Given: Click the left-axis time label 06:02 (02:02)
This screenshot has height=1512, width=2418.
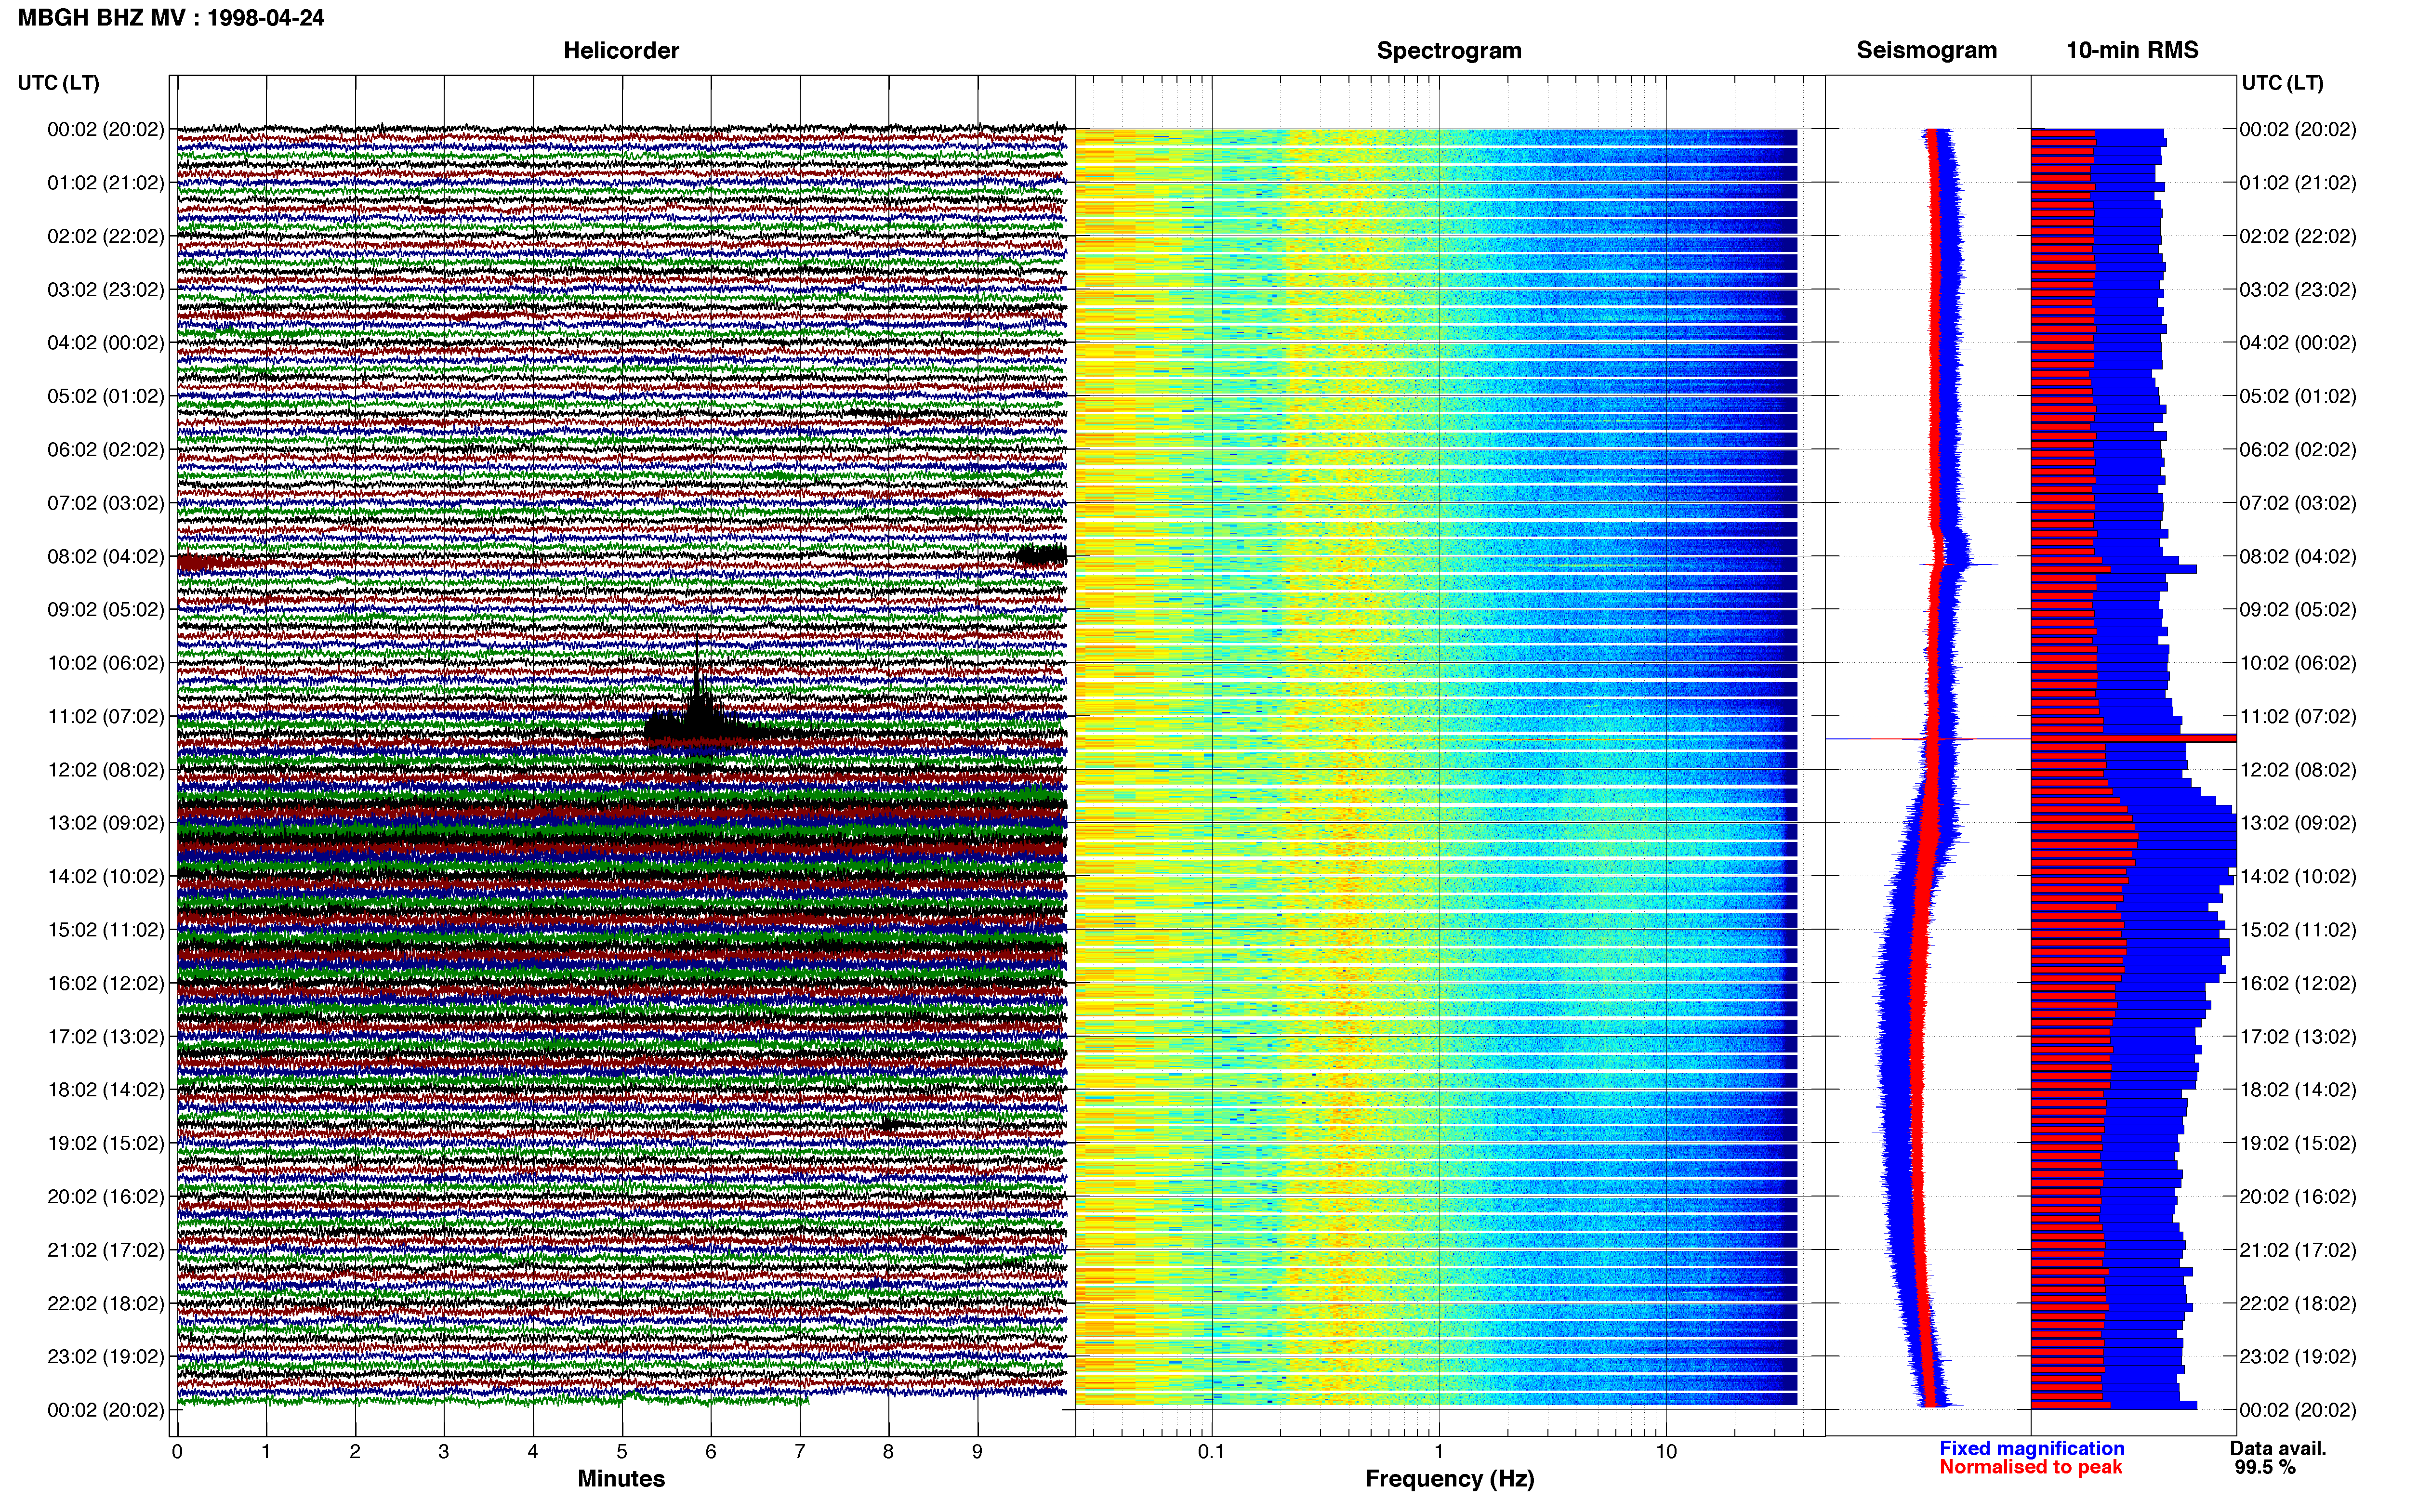Looking at the screenshot, I should pyautogui.click(x=105, y=449).
